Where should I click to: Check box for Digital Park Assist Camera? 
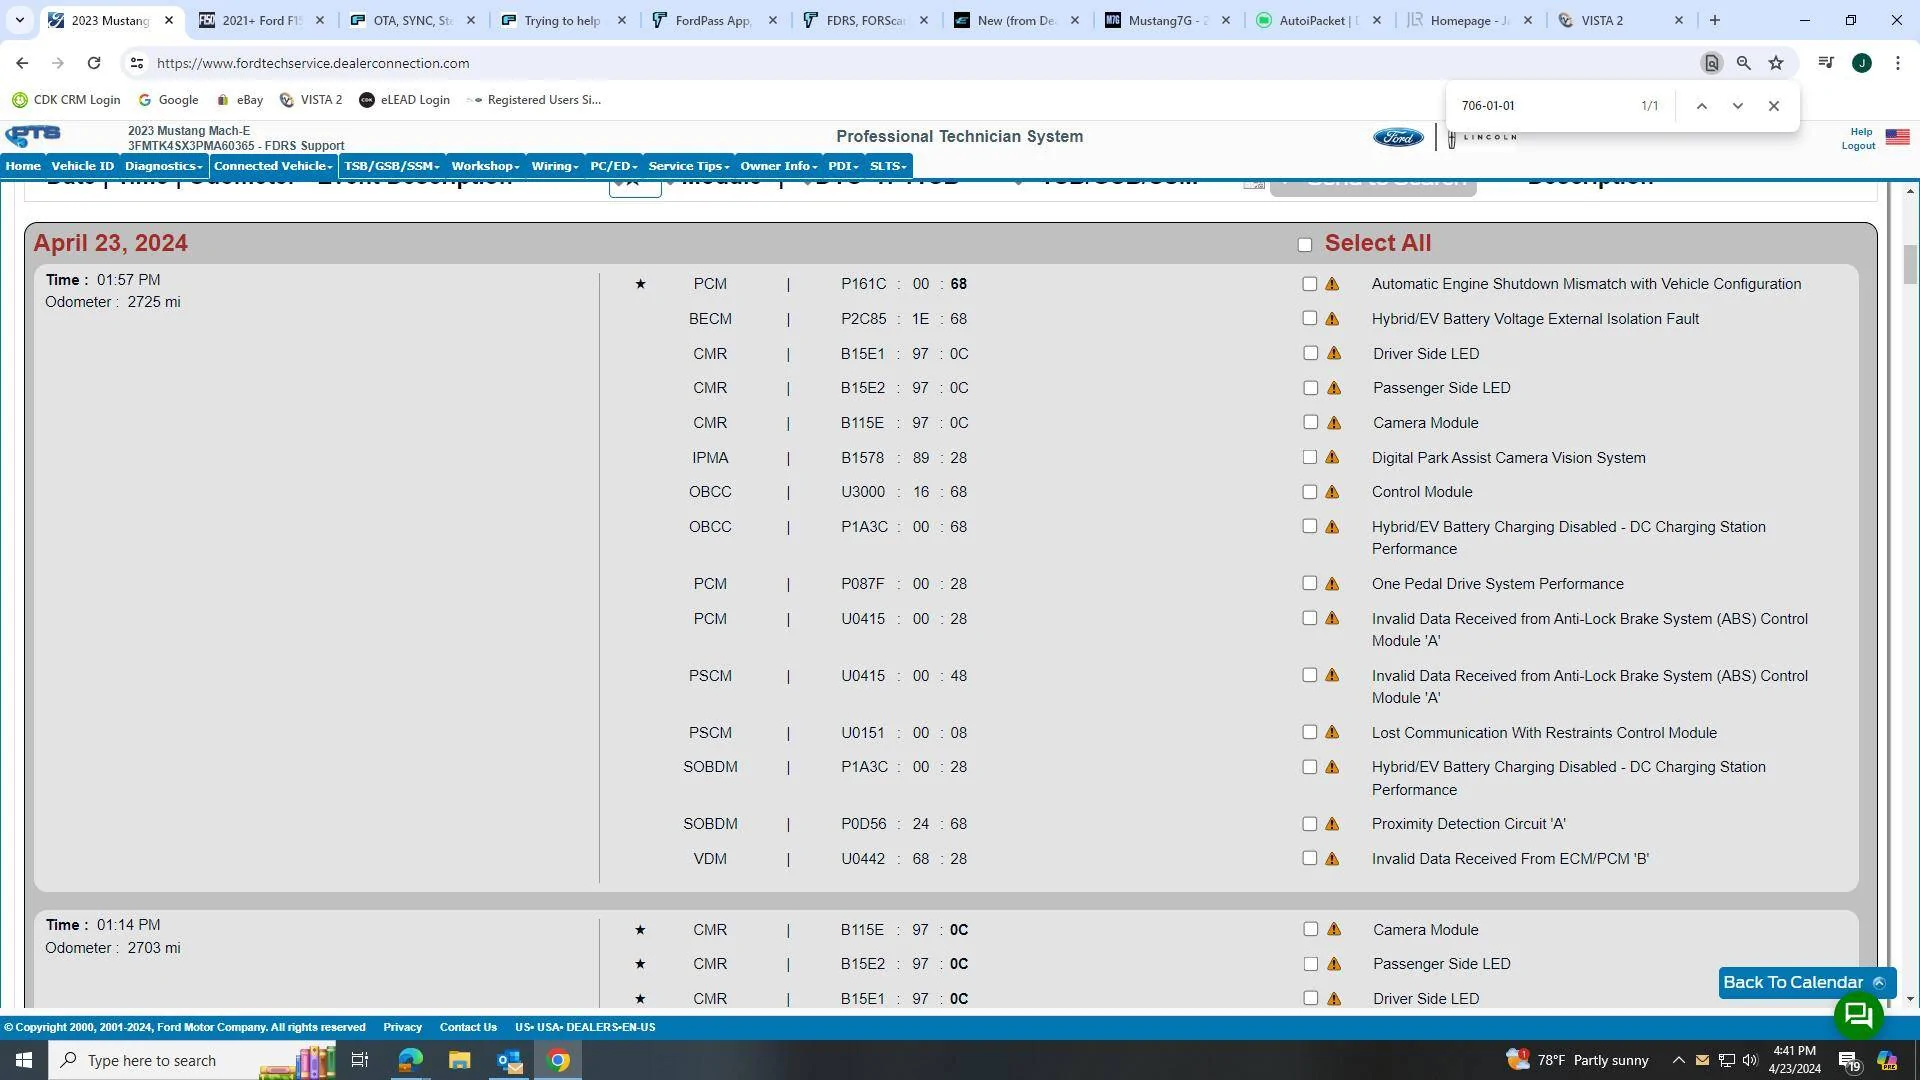[1309, 457]
